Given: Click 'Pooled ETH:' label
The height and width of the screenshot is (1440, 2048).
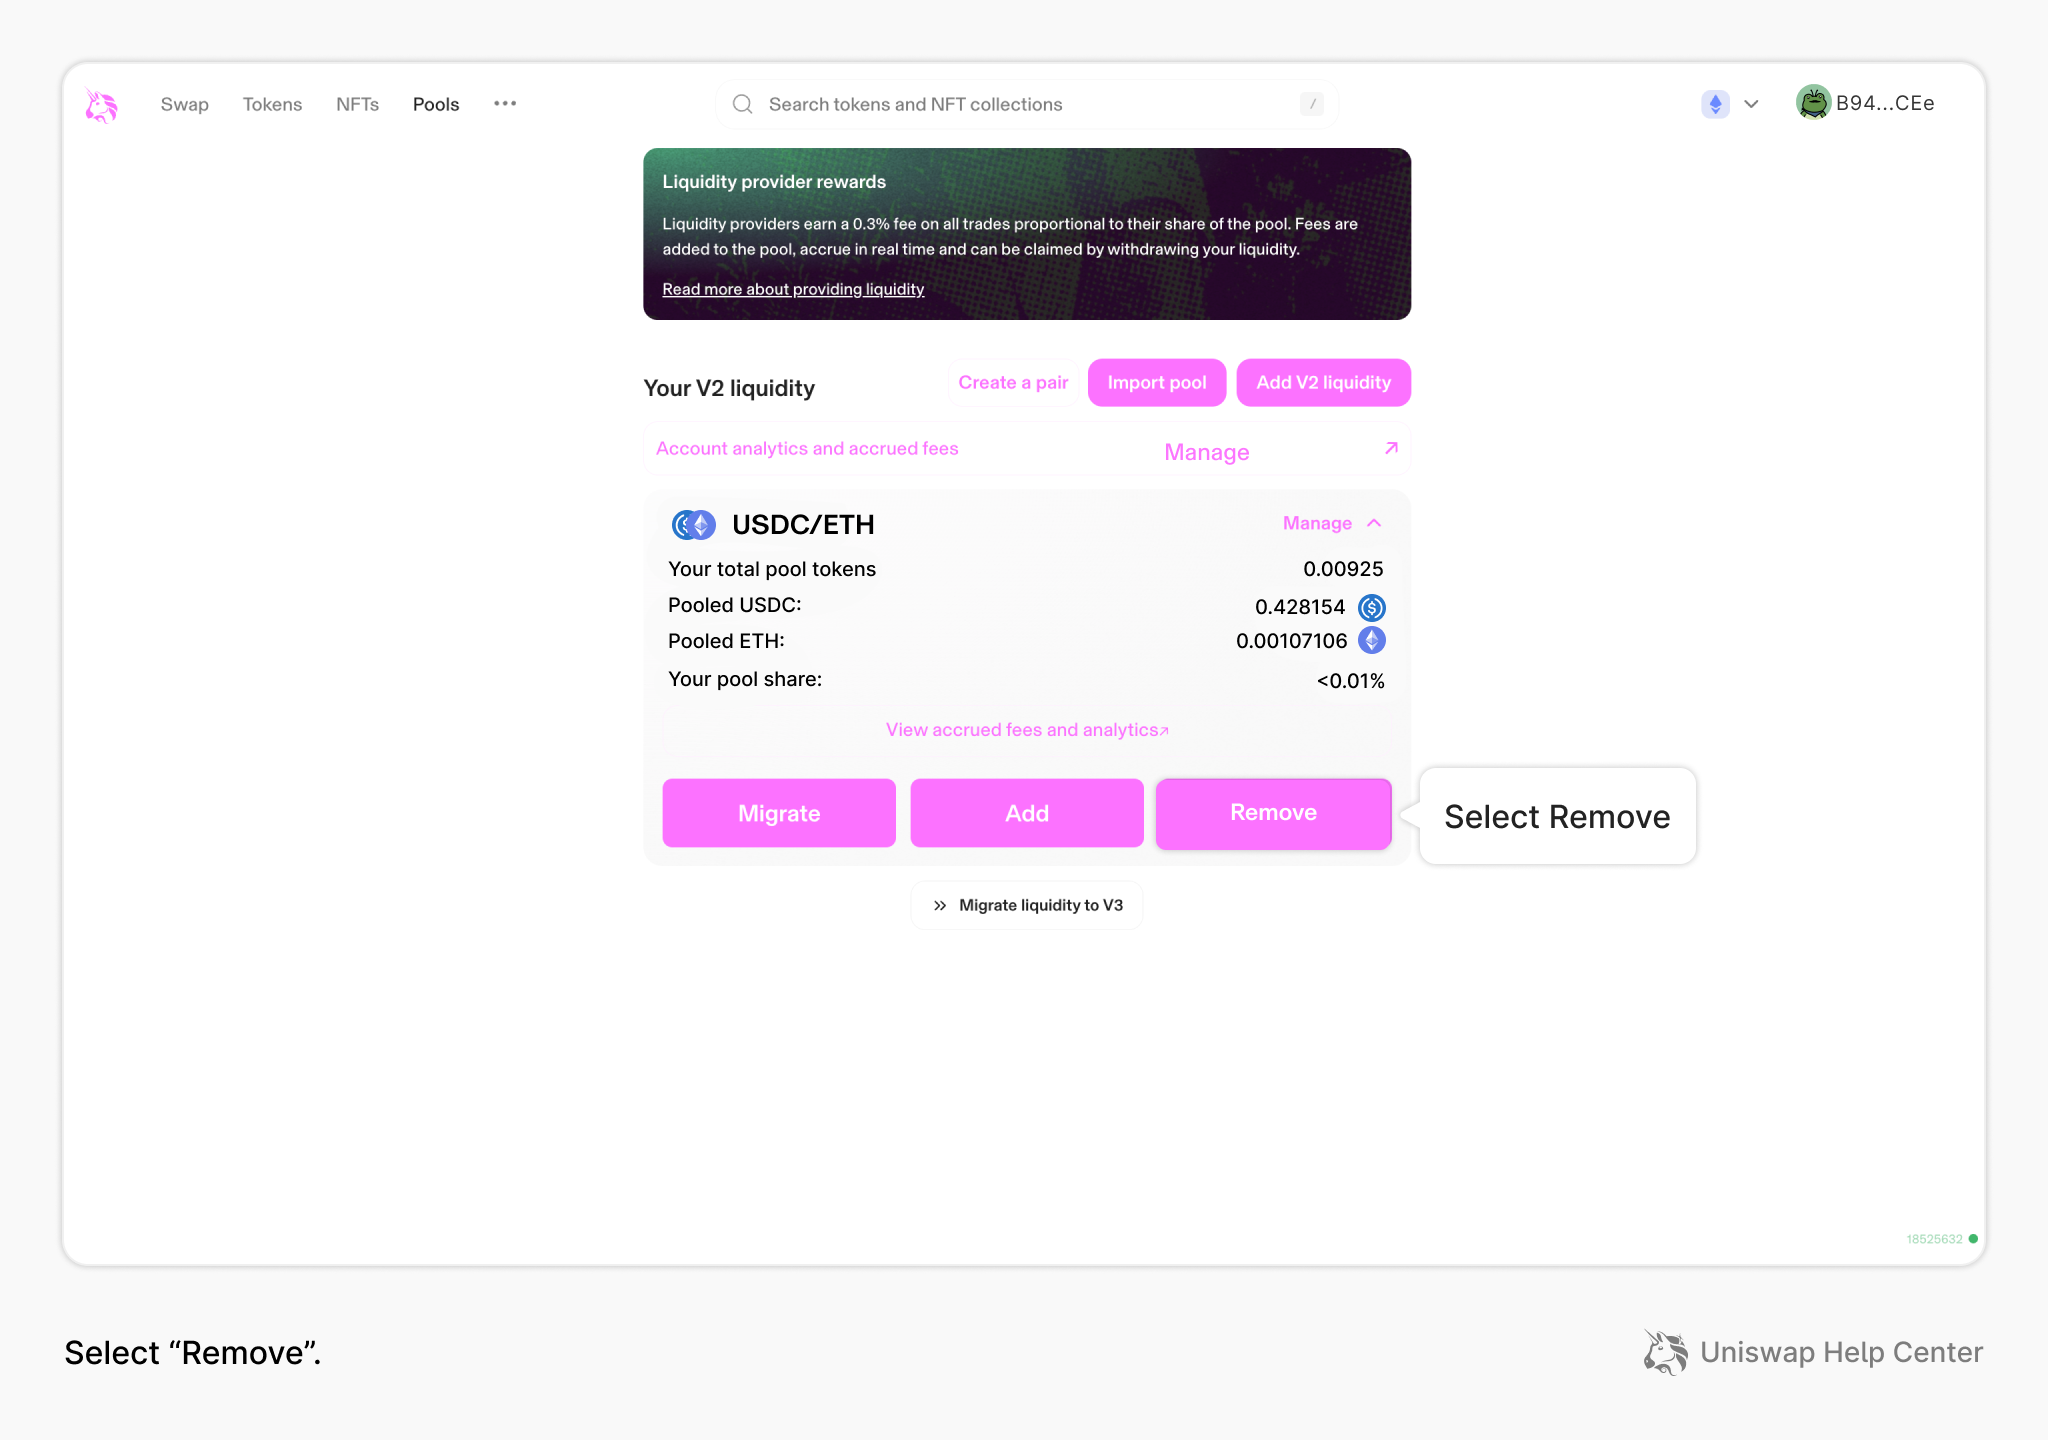Looking at the screenshot, I should [x=726, y=641].
